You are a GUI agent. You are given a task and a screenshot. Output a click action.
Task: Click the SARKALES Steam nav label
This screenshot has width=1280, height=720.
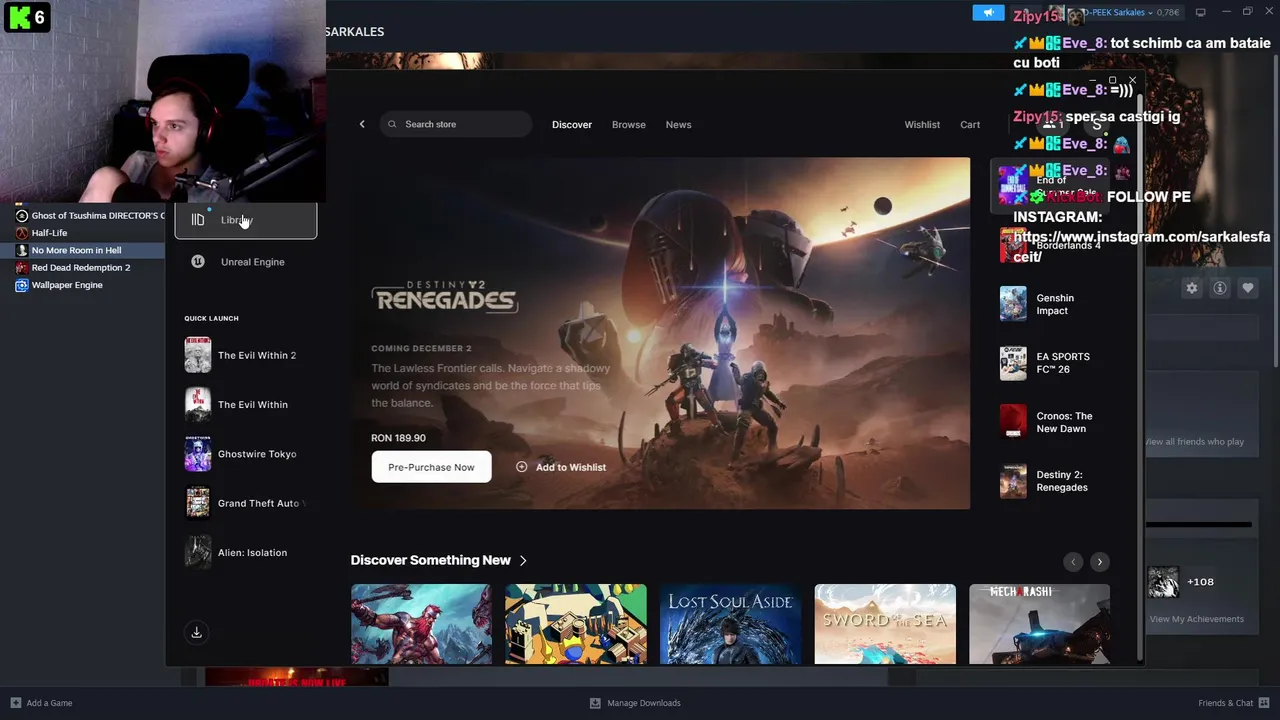pos(354,32)
